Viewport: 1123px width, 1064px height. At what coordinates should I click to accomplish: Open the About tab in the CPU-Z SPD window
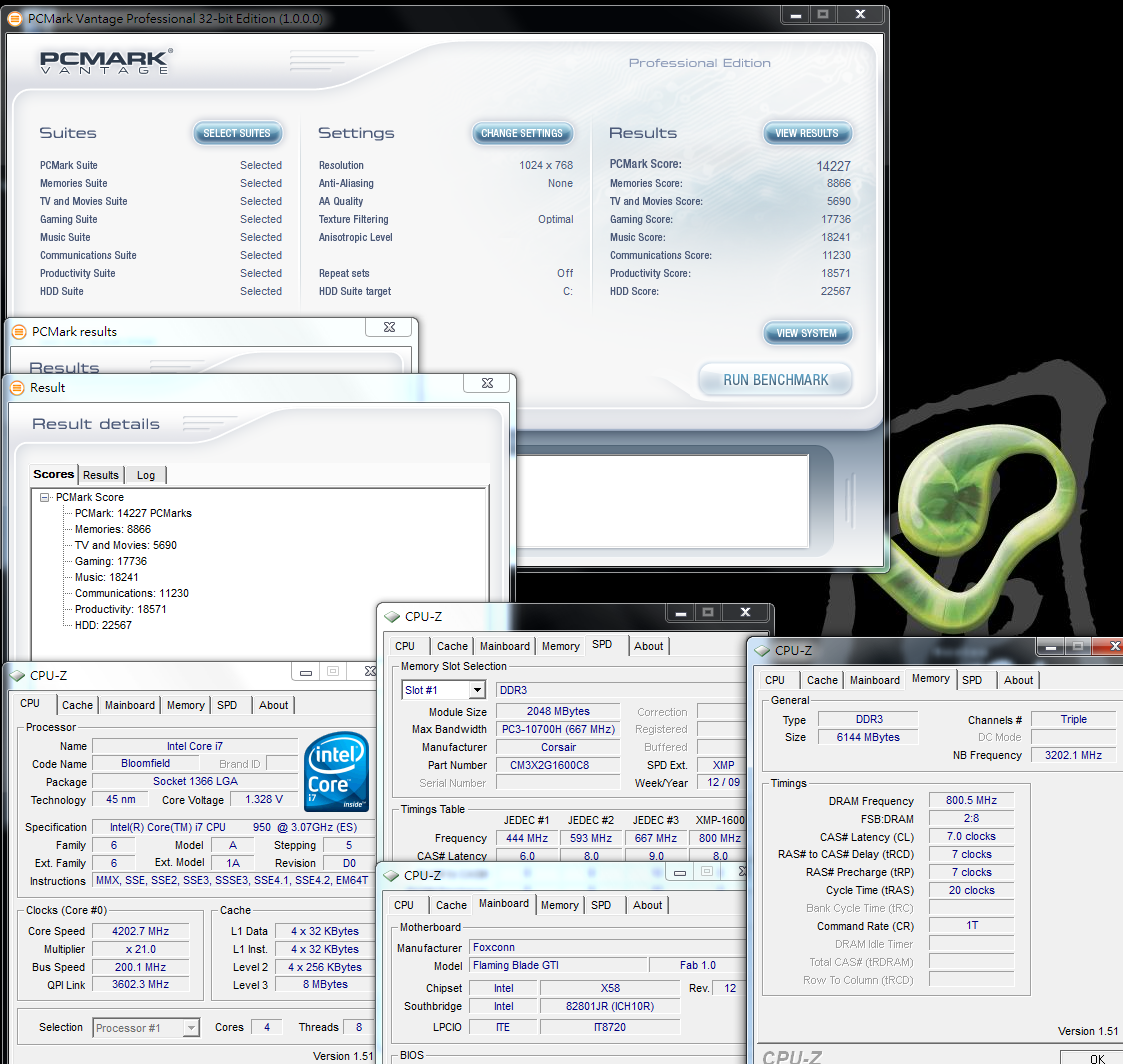click(x=649, y=646)
